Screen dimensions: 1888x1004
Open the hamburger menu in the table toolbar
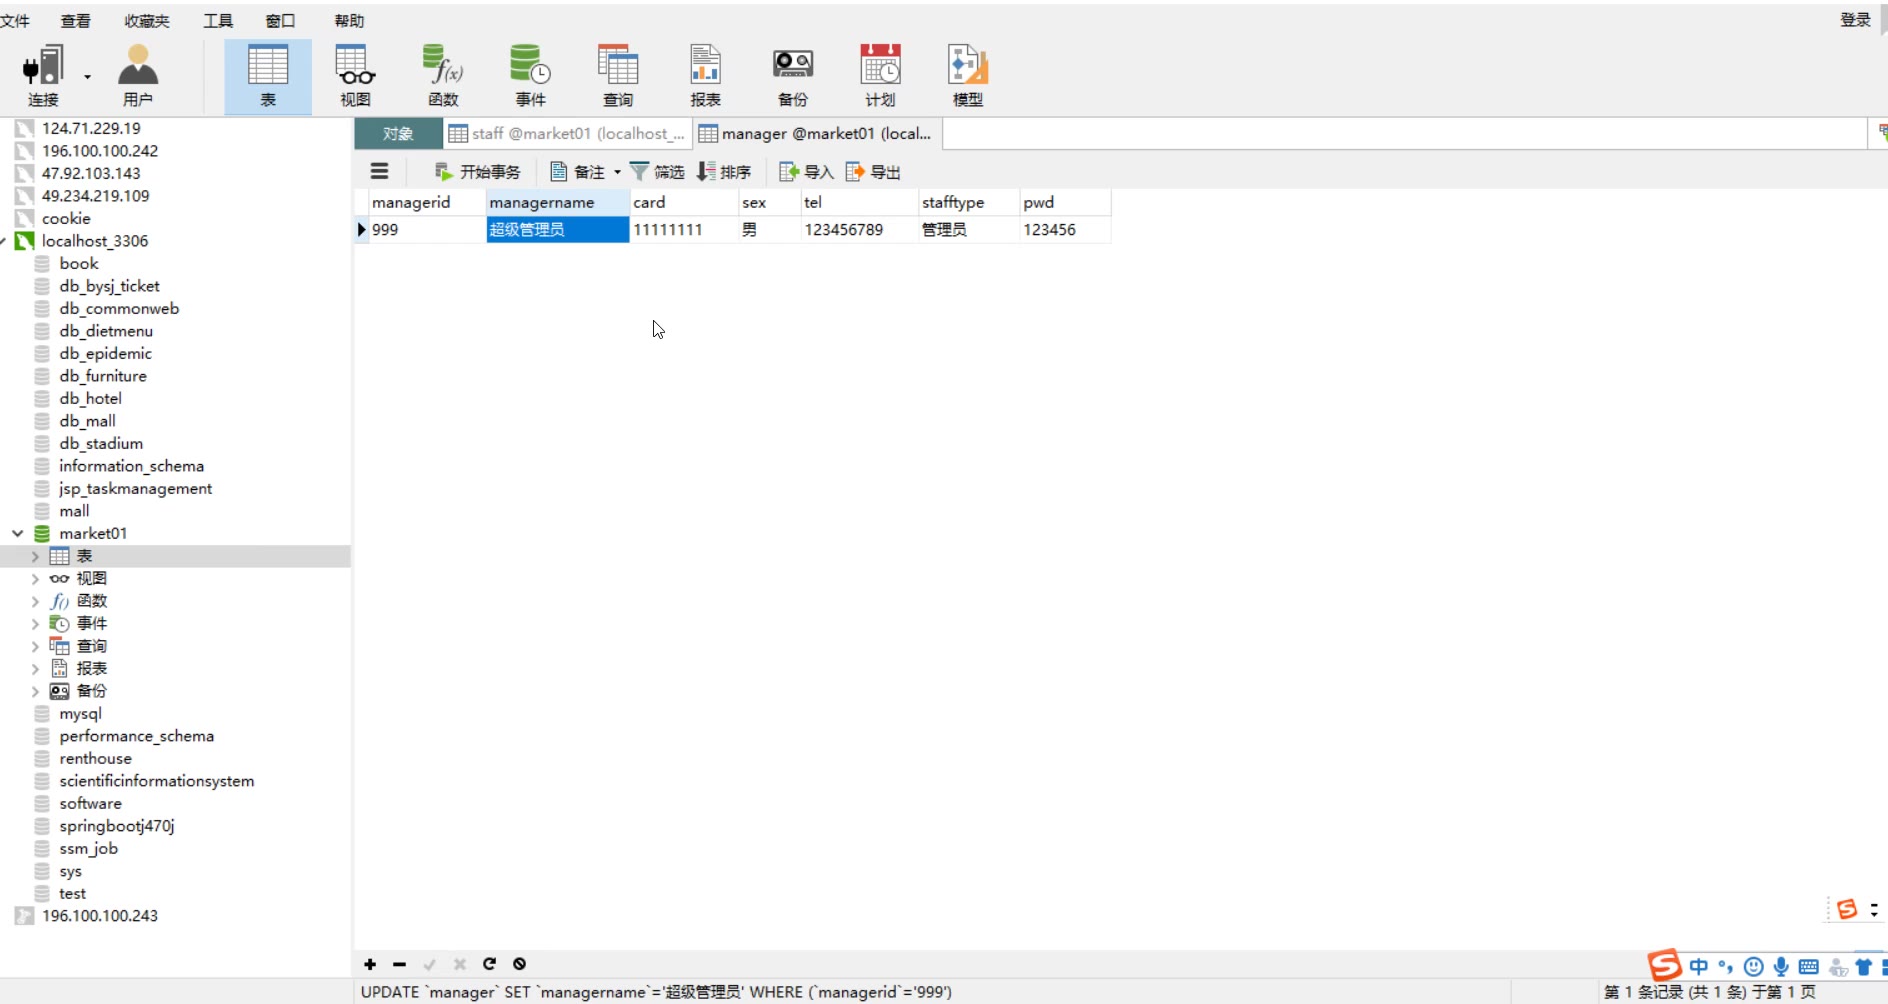point(379,171)
